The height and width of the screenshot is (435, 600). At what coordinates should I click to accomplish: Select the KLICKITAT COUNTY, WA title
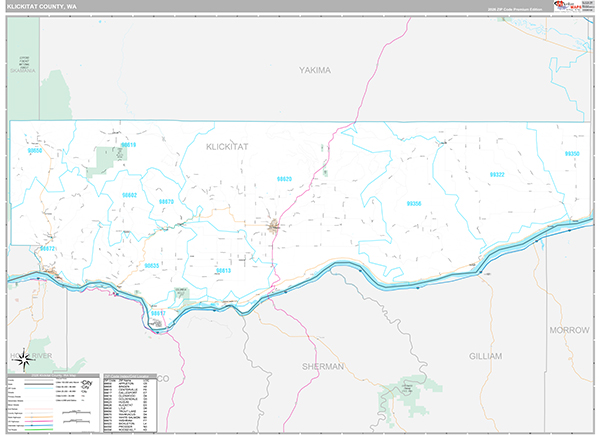click(x=42, y=7)
